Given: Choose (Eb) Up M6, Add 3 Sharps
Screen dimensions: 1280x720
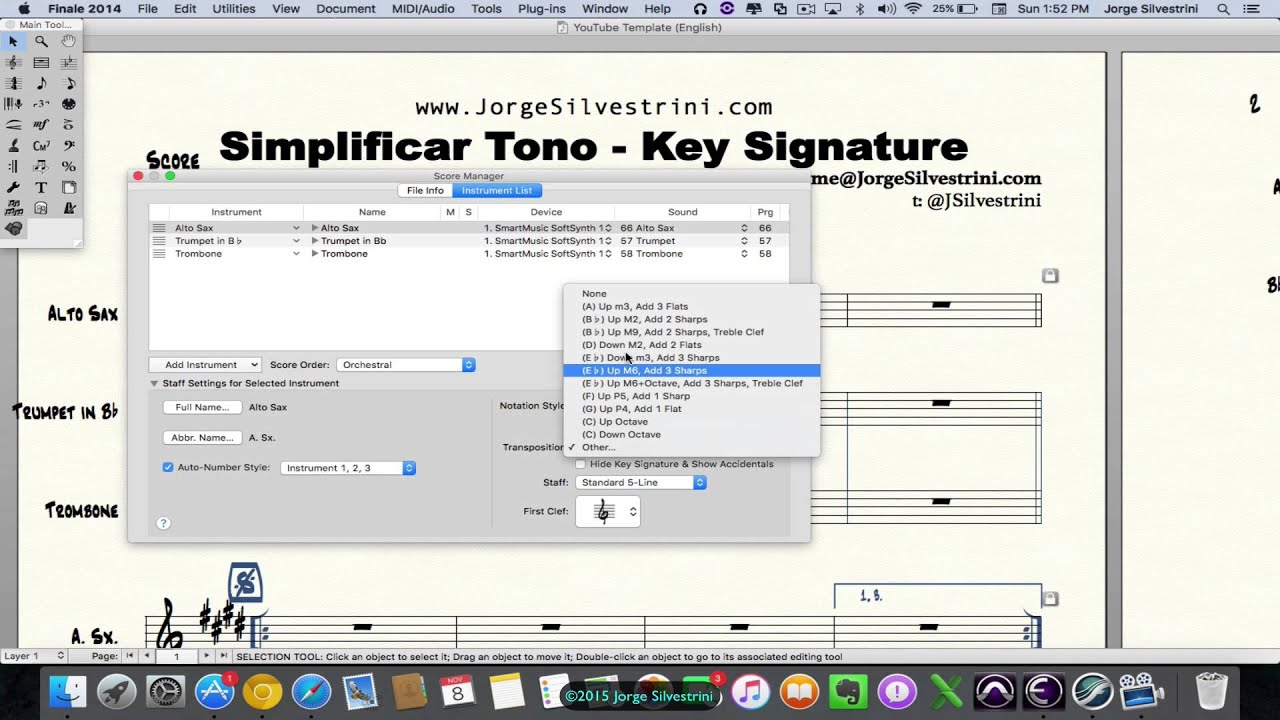Looking at the screenshot, I should coord(691,370).
